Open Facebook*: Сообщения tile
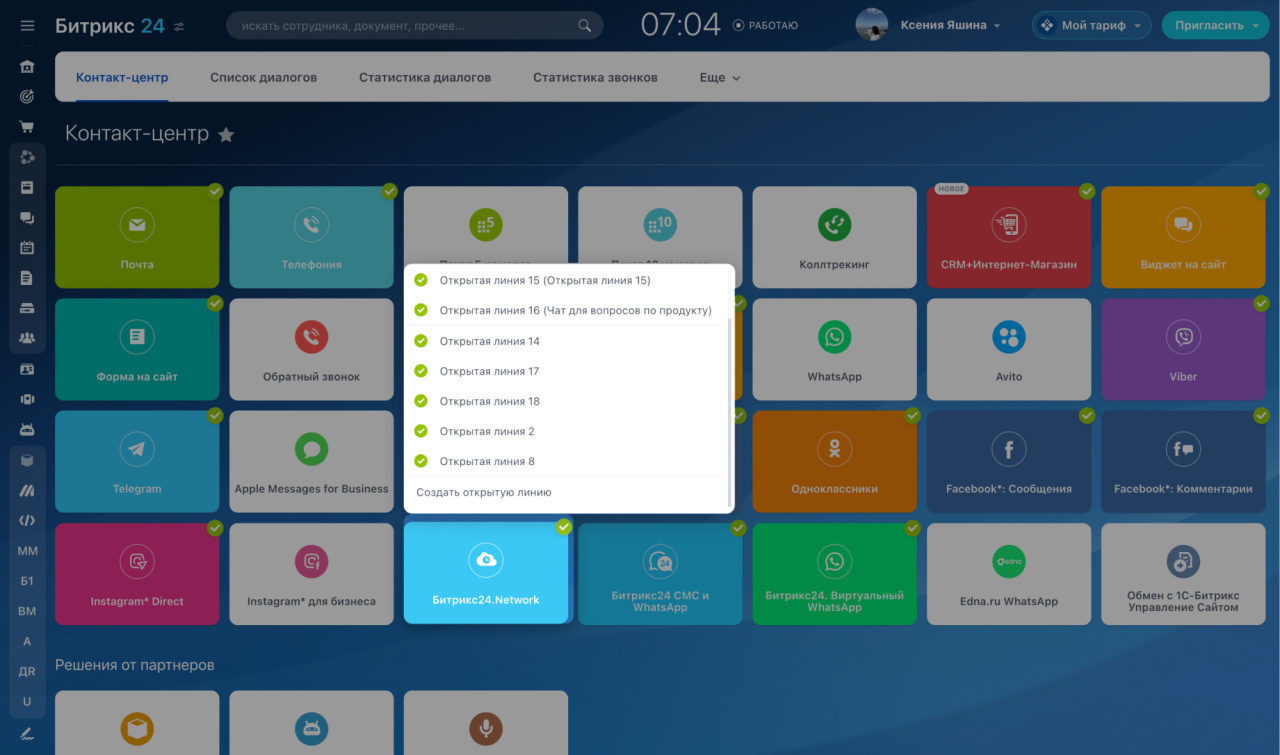1280x755 pixels. (1009, 461)
